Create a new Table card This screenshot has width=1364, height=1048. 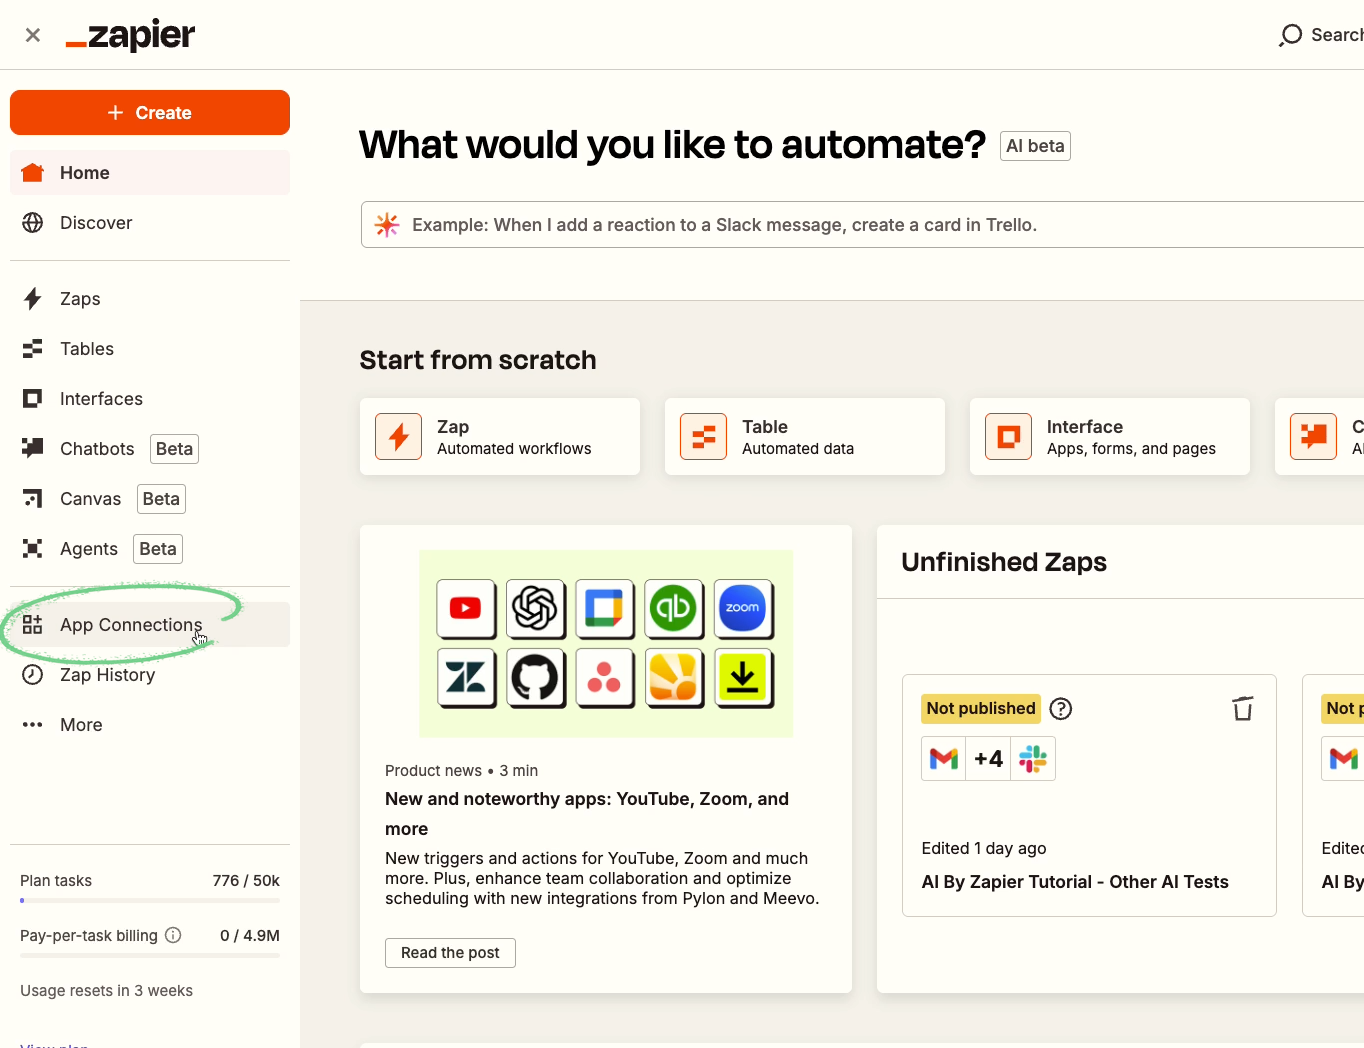coord(805,437)
